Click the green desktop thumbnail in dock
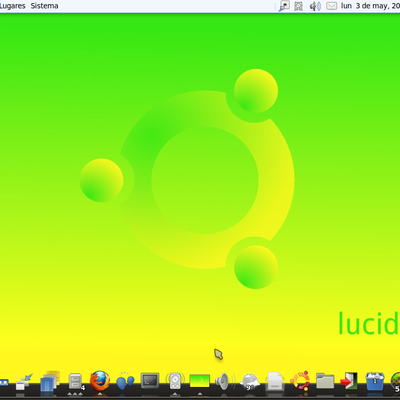The image size is (400, 400). (200, 381)
